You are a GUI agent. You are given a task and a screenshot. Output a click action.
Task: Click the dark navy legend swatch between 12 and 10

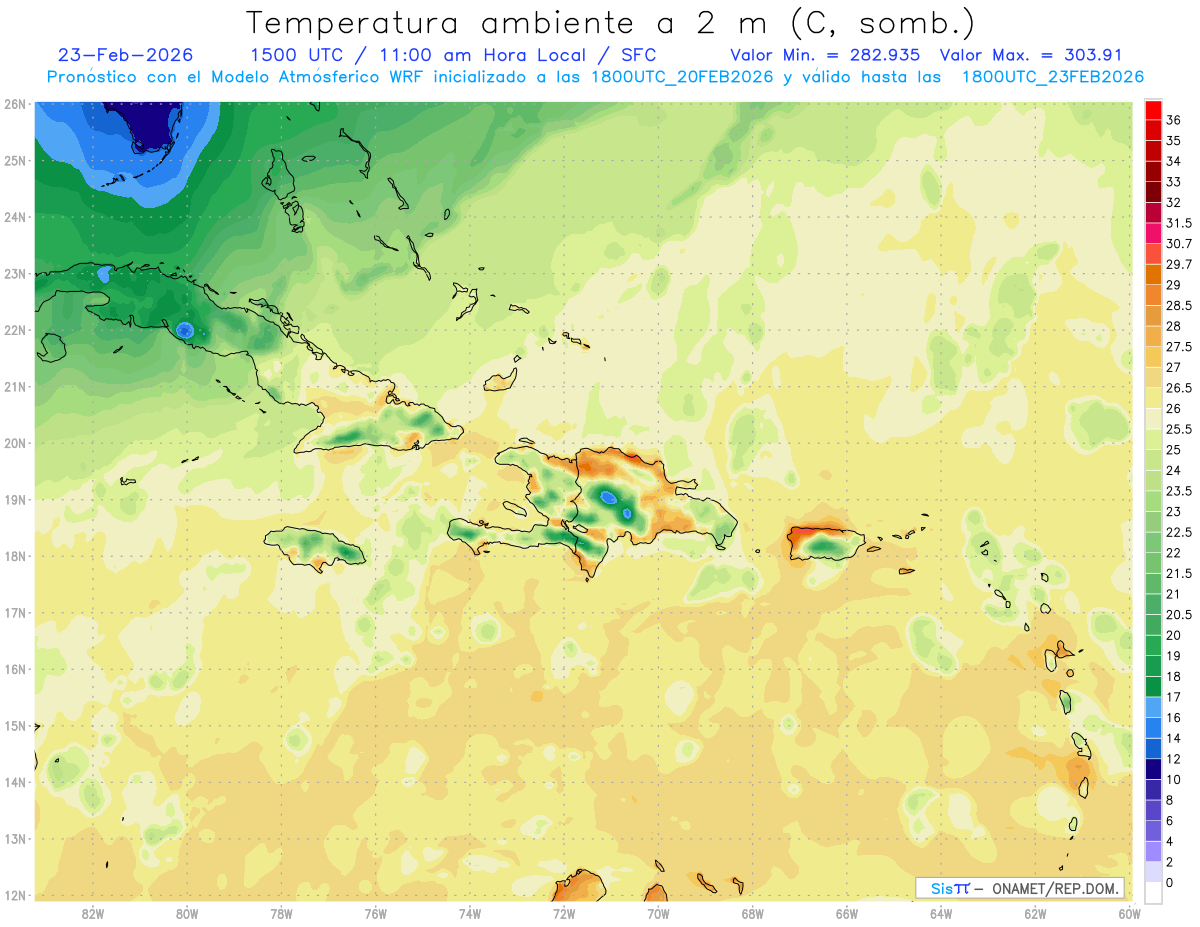click(x=1153, y=770)
